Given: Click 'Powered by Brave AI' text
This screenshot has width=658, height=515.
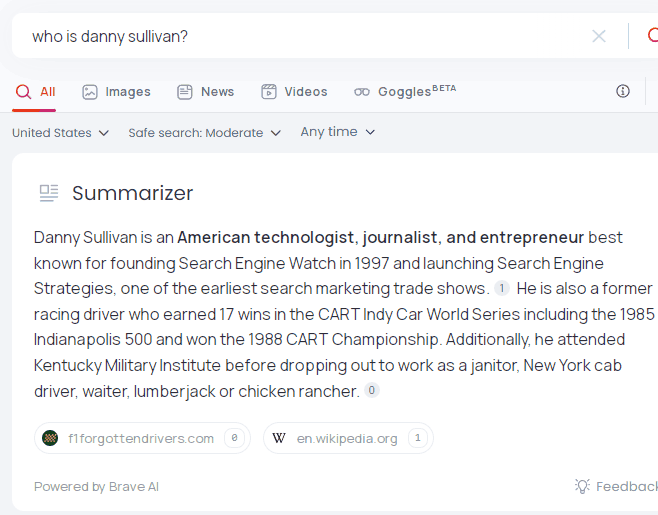Looking at the screenshot, I should click(97, 486).
